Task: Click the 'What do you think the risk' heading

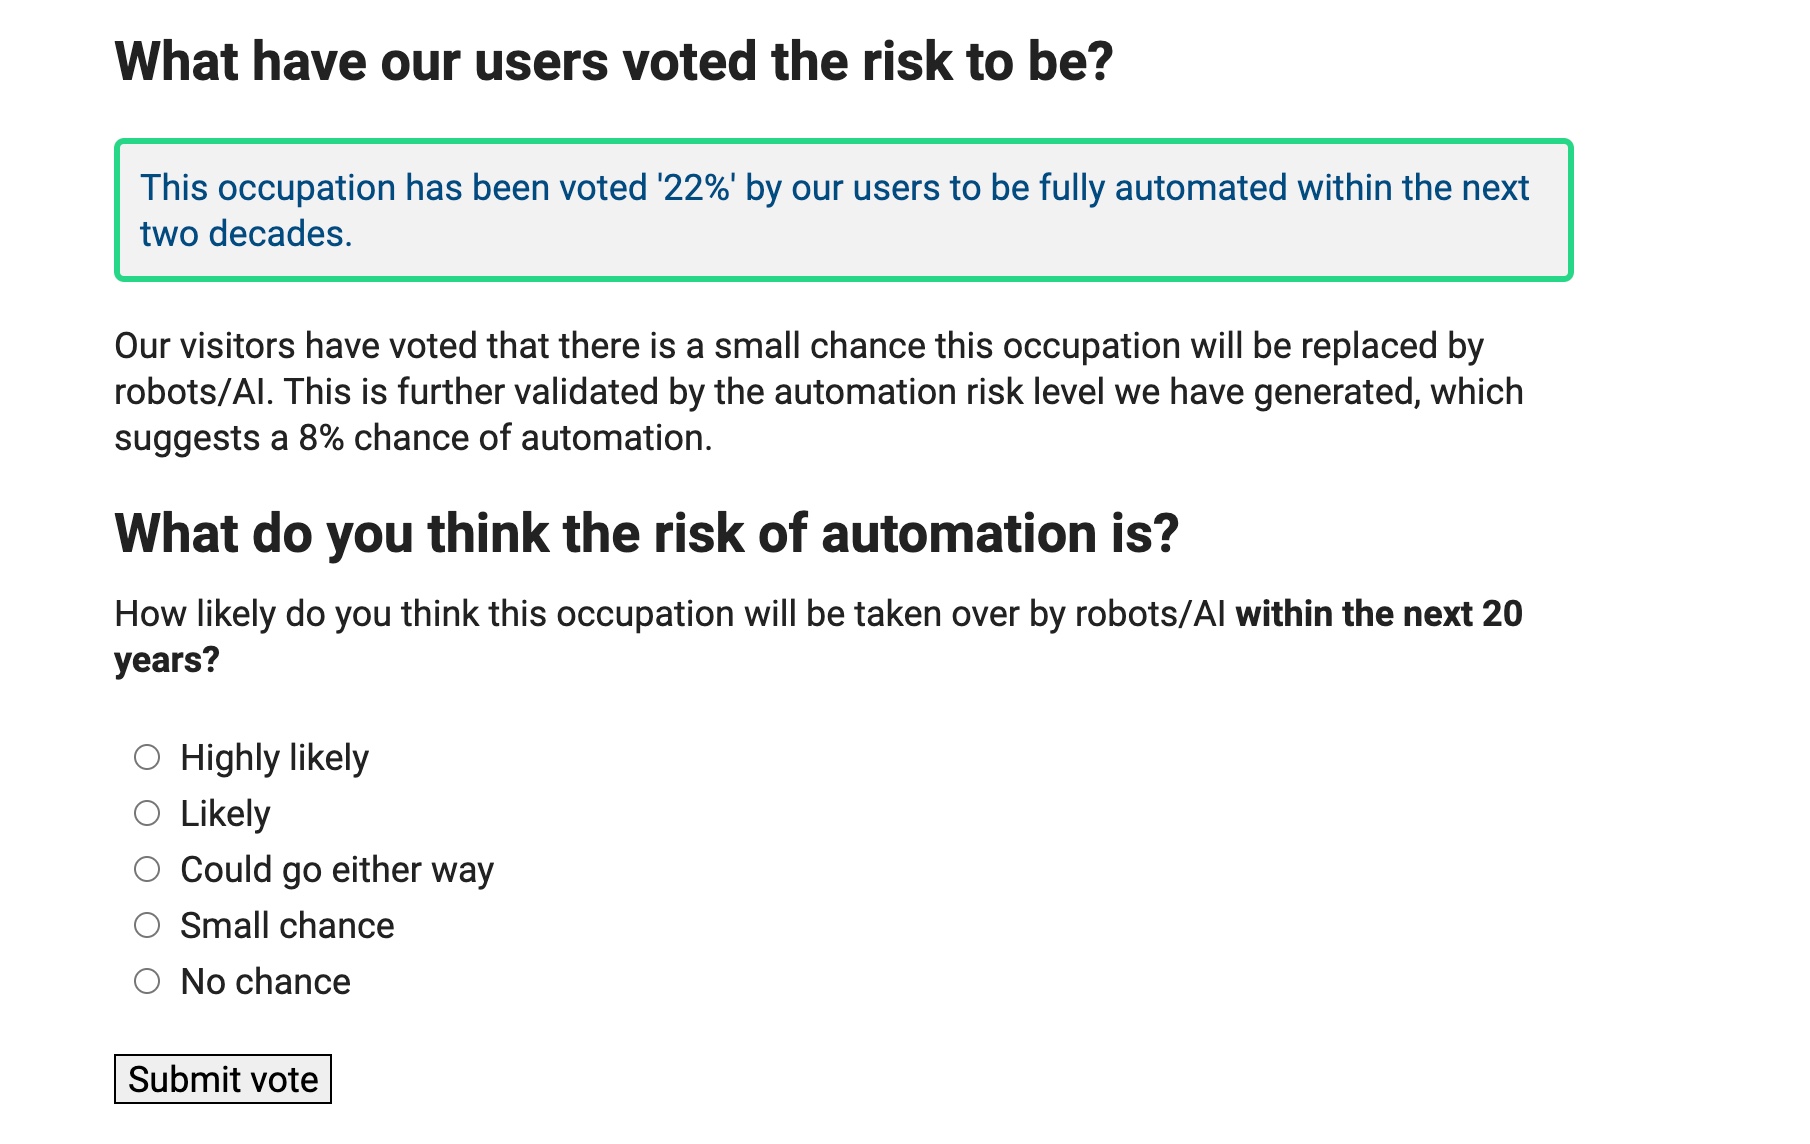Action: (x=646, y=533)
